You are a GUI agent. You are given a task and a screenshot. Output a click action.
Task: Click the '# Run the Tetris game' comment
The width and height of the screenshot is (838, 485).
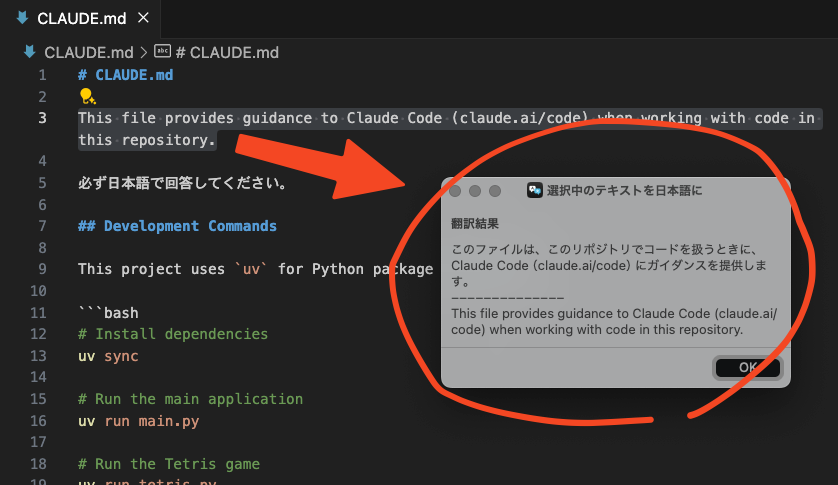169,464
